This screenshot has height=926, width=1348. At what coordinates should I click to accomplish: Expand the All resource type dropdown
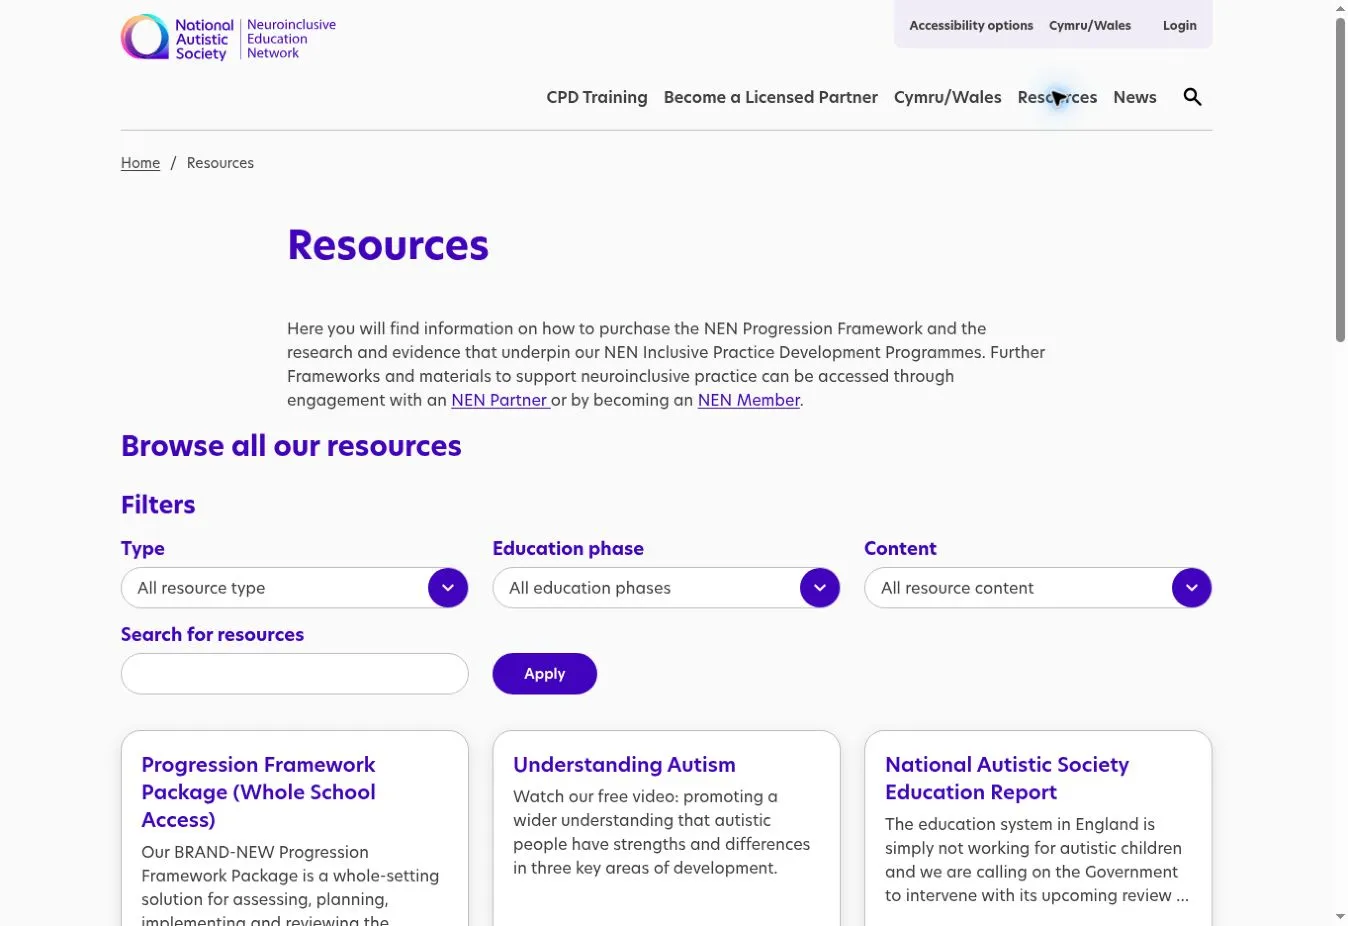295,588
